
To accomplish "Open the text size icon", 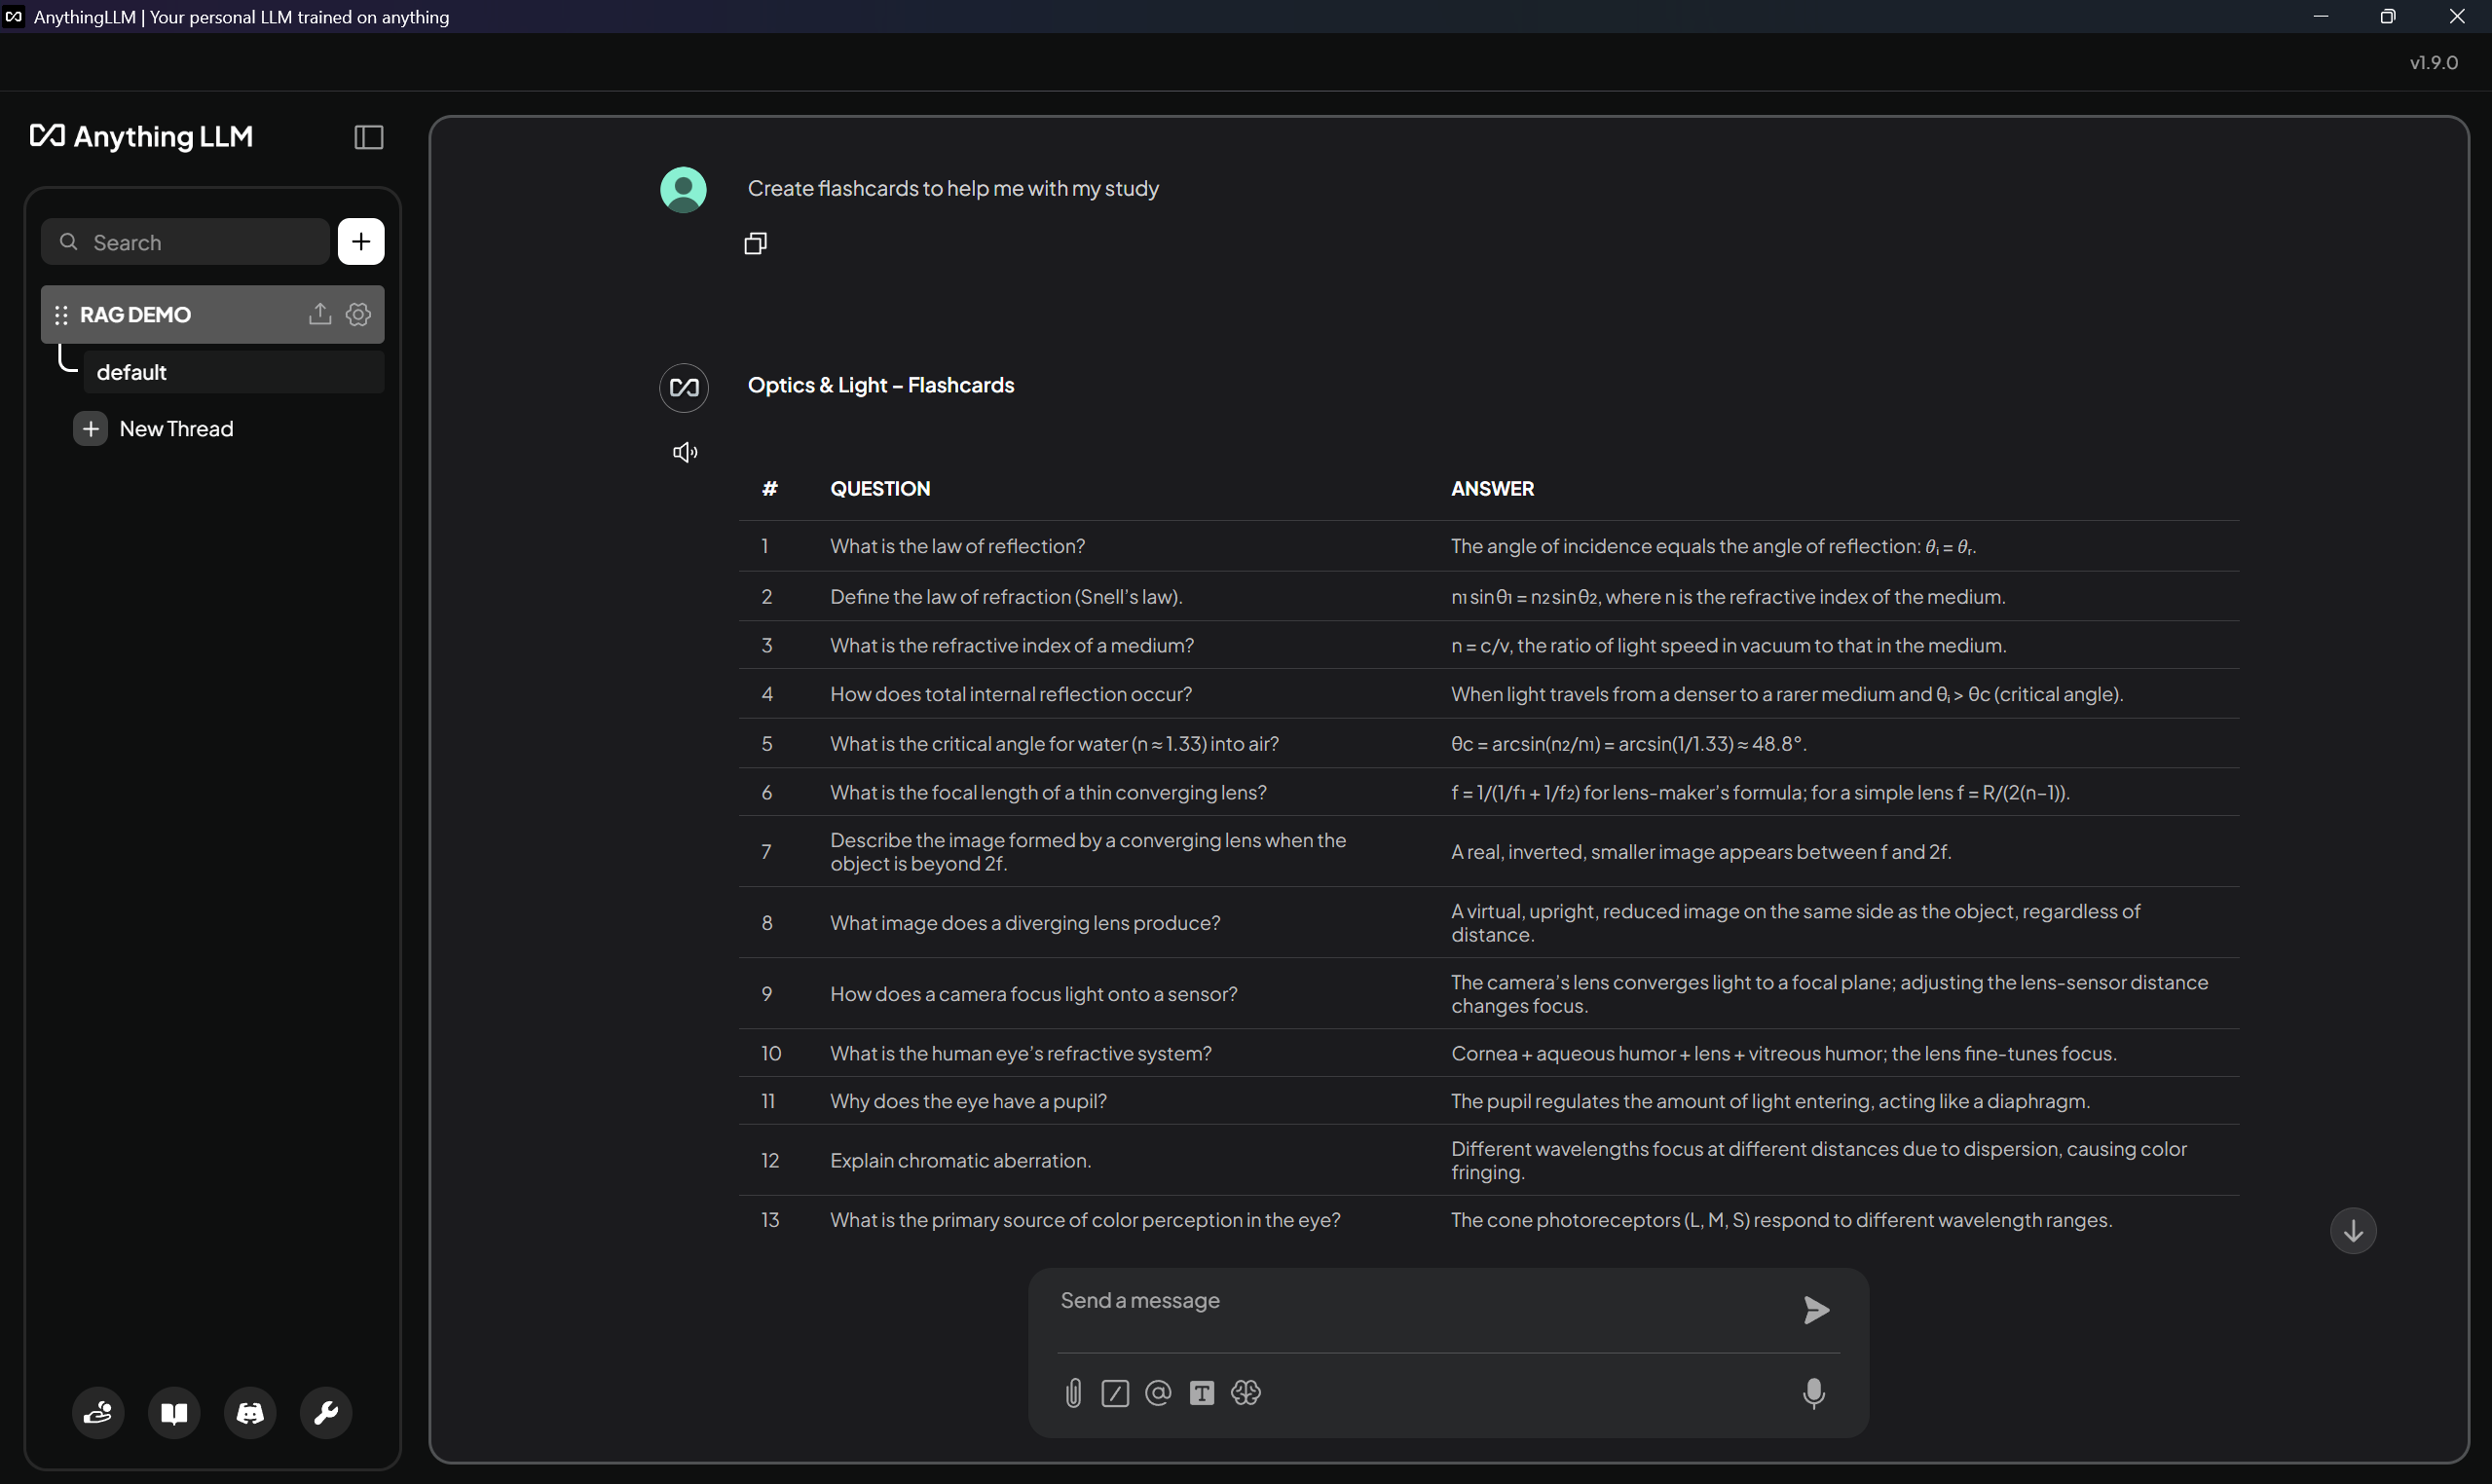I will coord(1202,1393).
